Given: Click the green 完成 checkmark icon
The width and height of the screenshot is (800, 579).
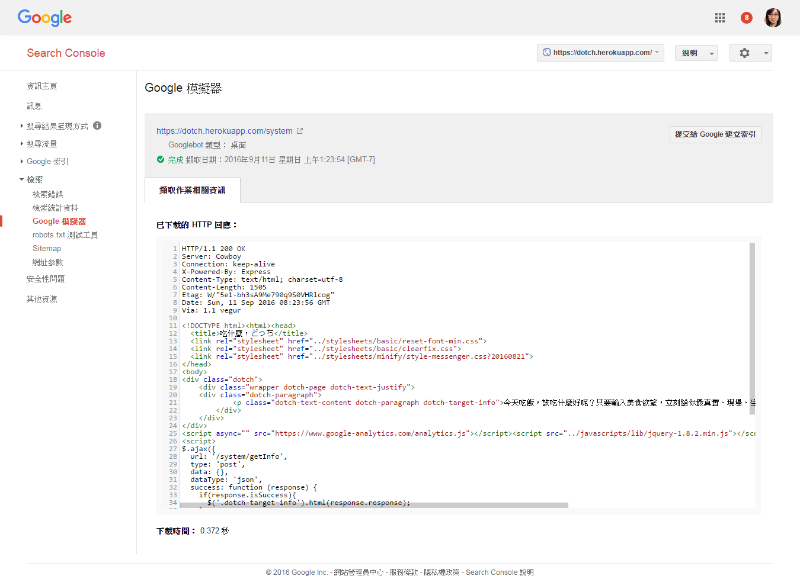Looking at the screenshot, I should 160,160.
